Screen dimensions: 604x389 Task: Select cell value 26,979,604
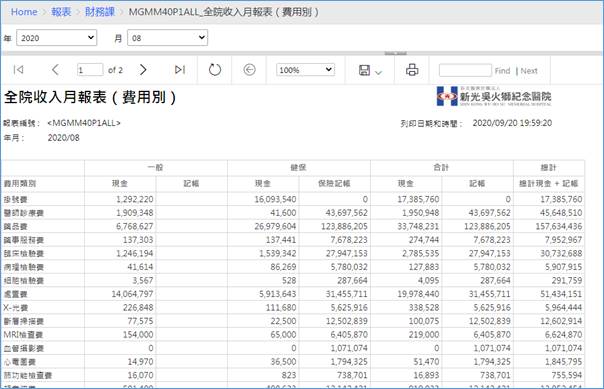[275, 226]
